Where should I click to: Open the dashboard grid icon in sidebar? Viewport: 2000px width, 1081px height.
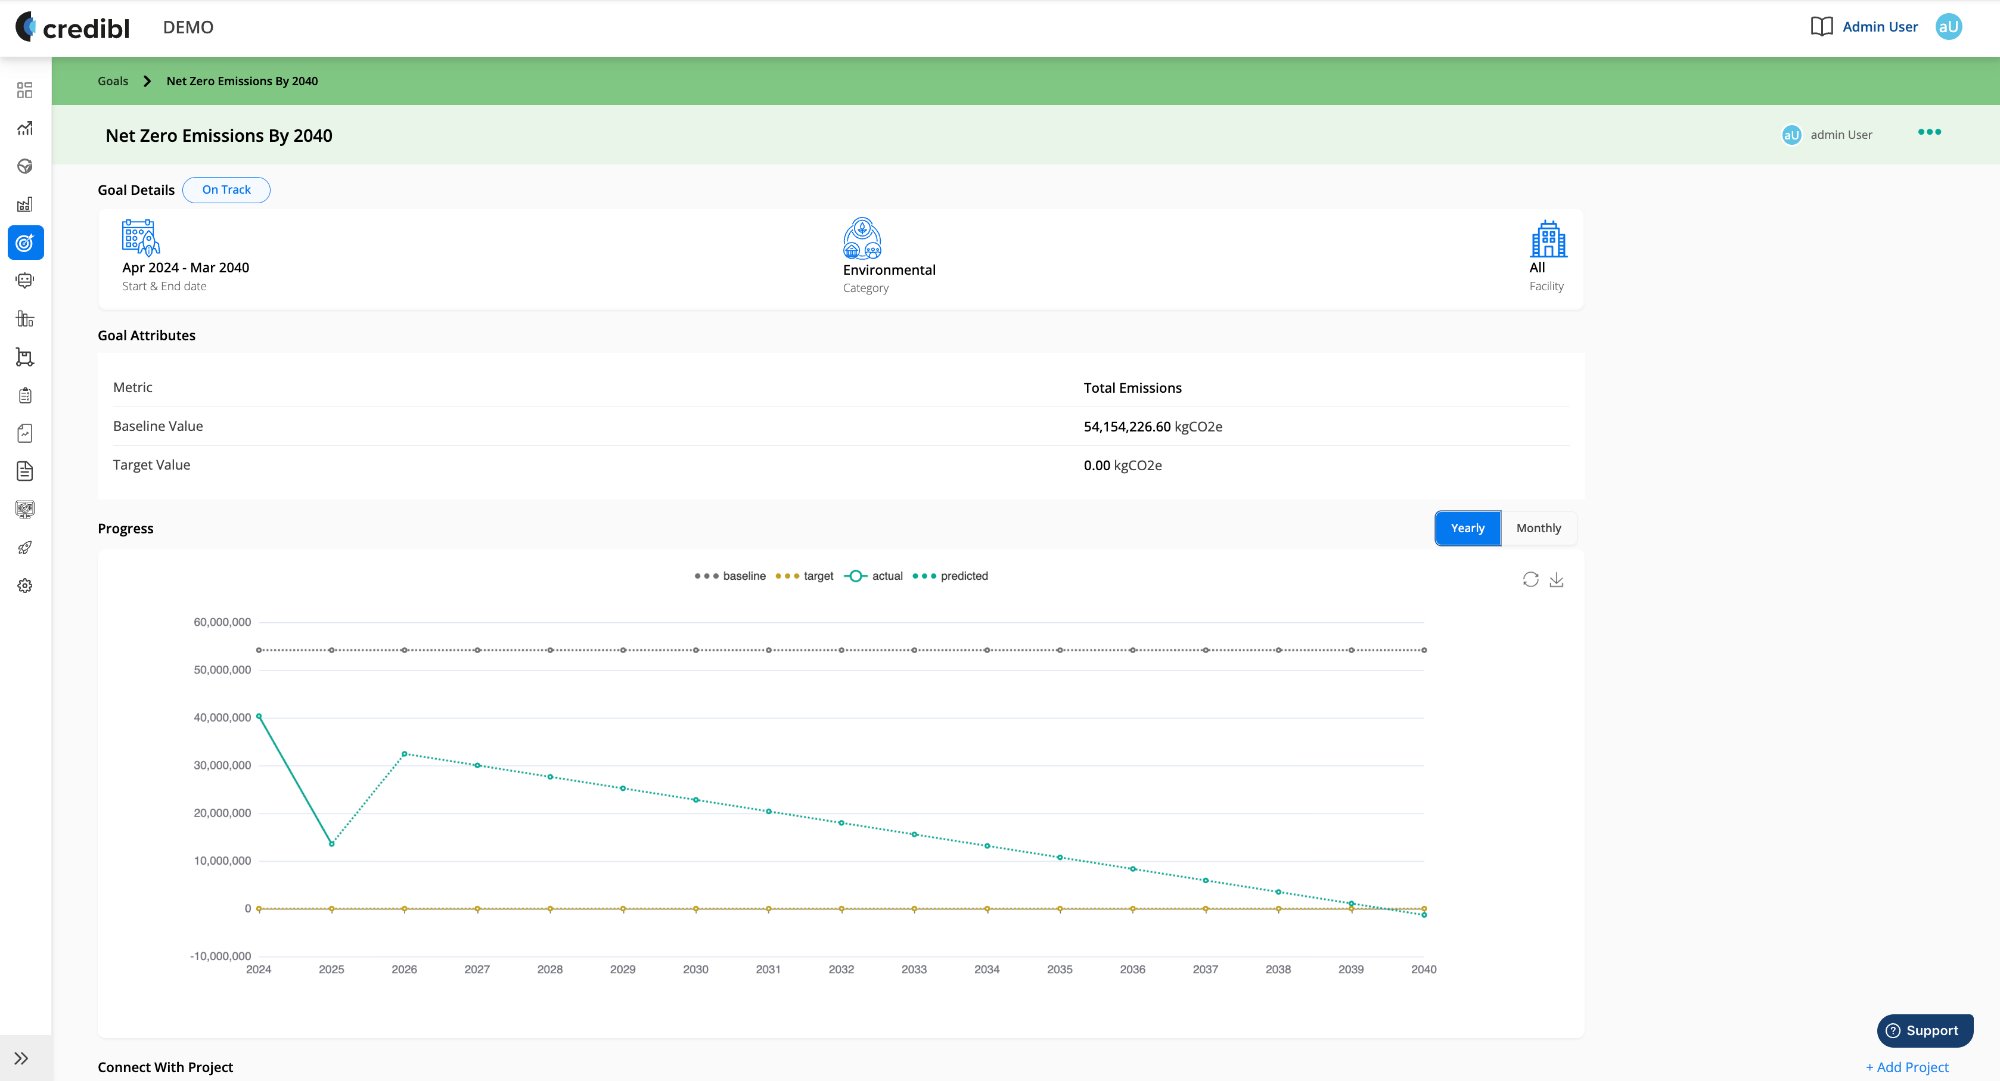[x=25, y=90]
